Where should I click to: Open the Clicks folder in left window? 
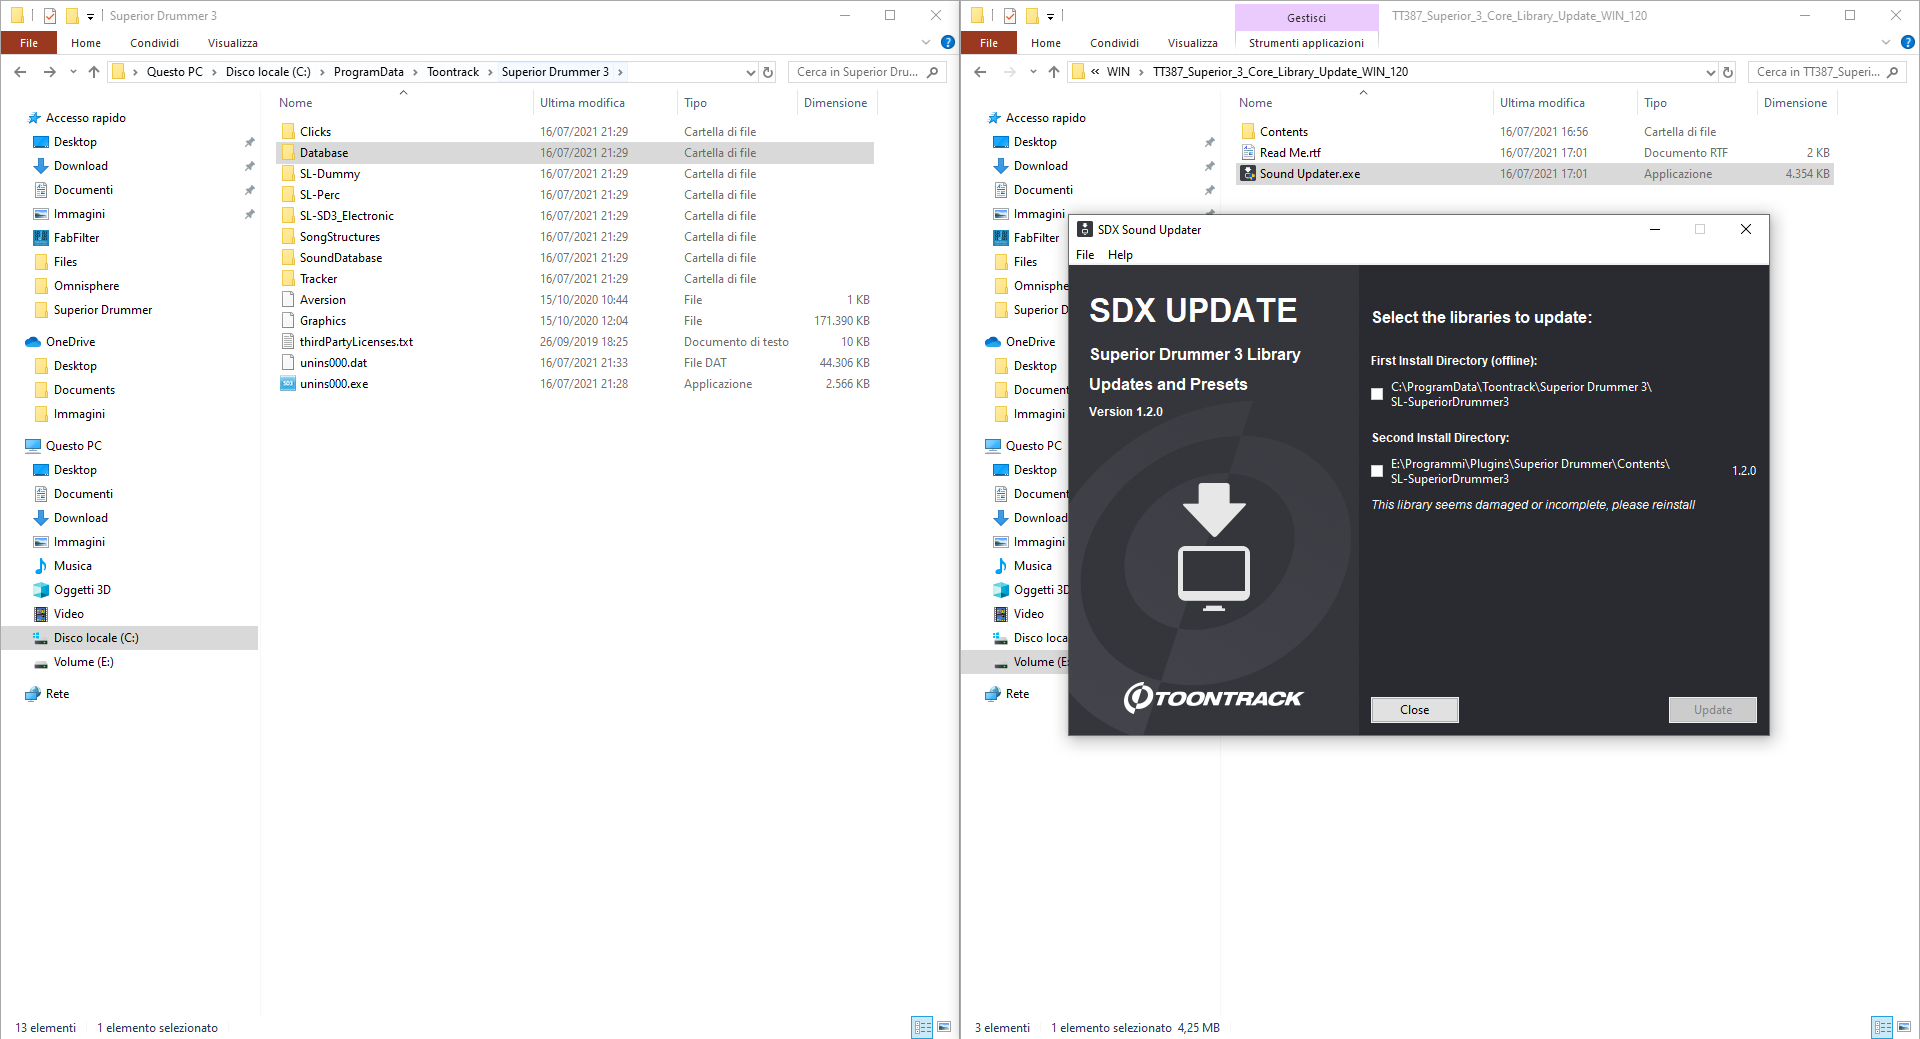pos(315,132)
